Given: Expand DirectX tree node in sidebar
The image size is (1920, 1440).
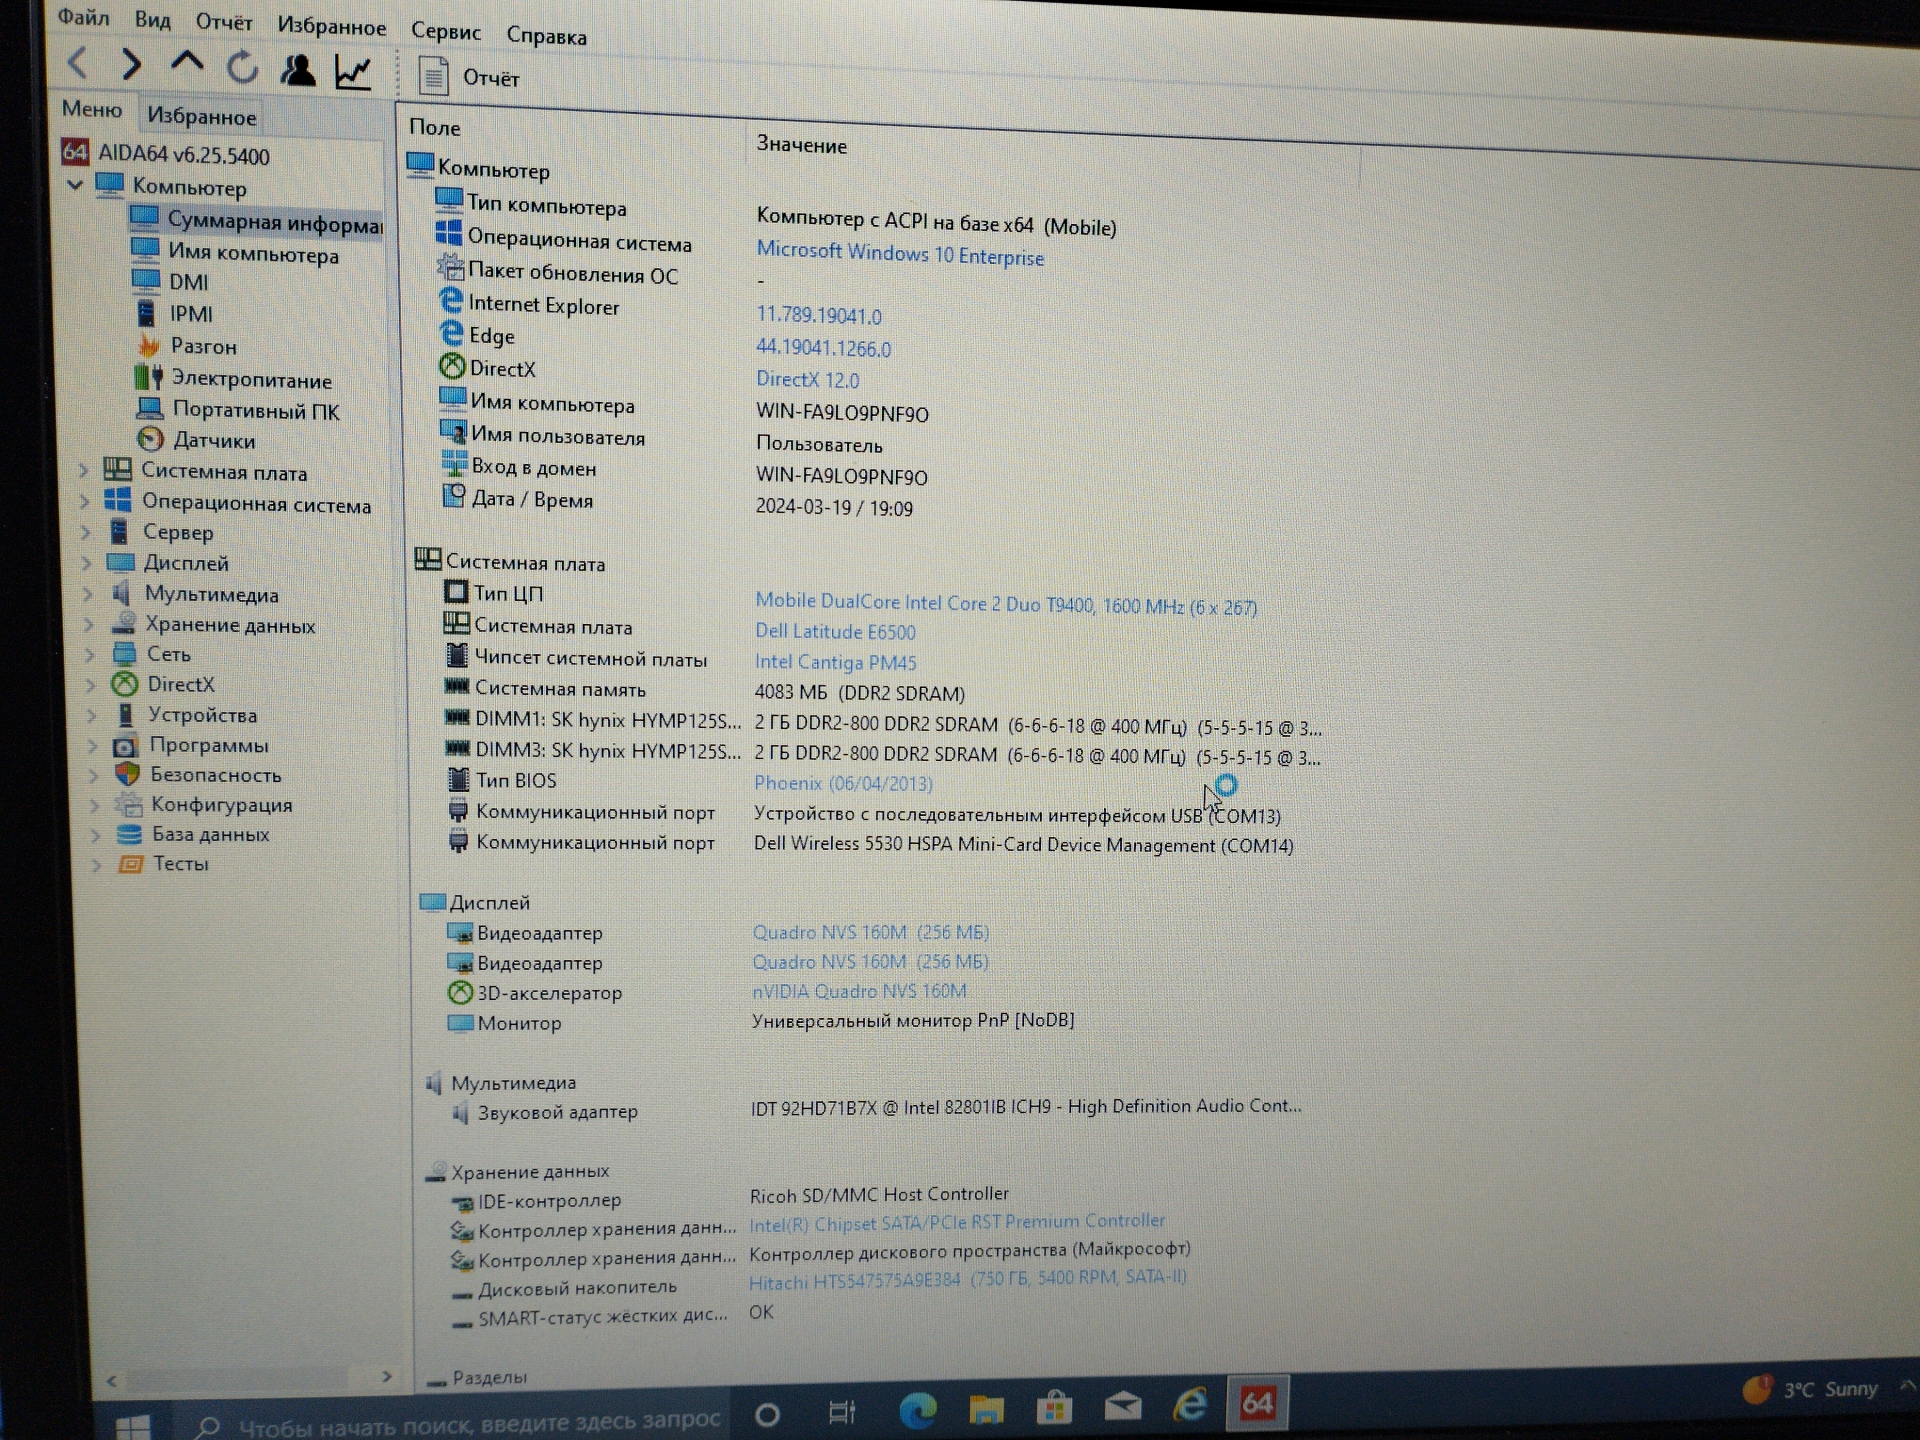Looking at the screenshot, I should (x=91, y=685).
